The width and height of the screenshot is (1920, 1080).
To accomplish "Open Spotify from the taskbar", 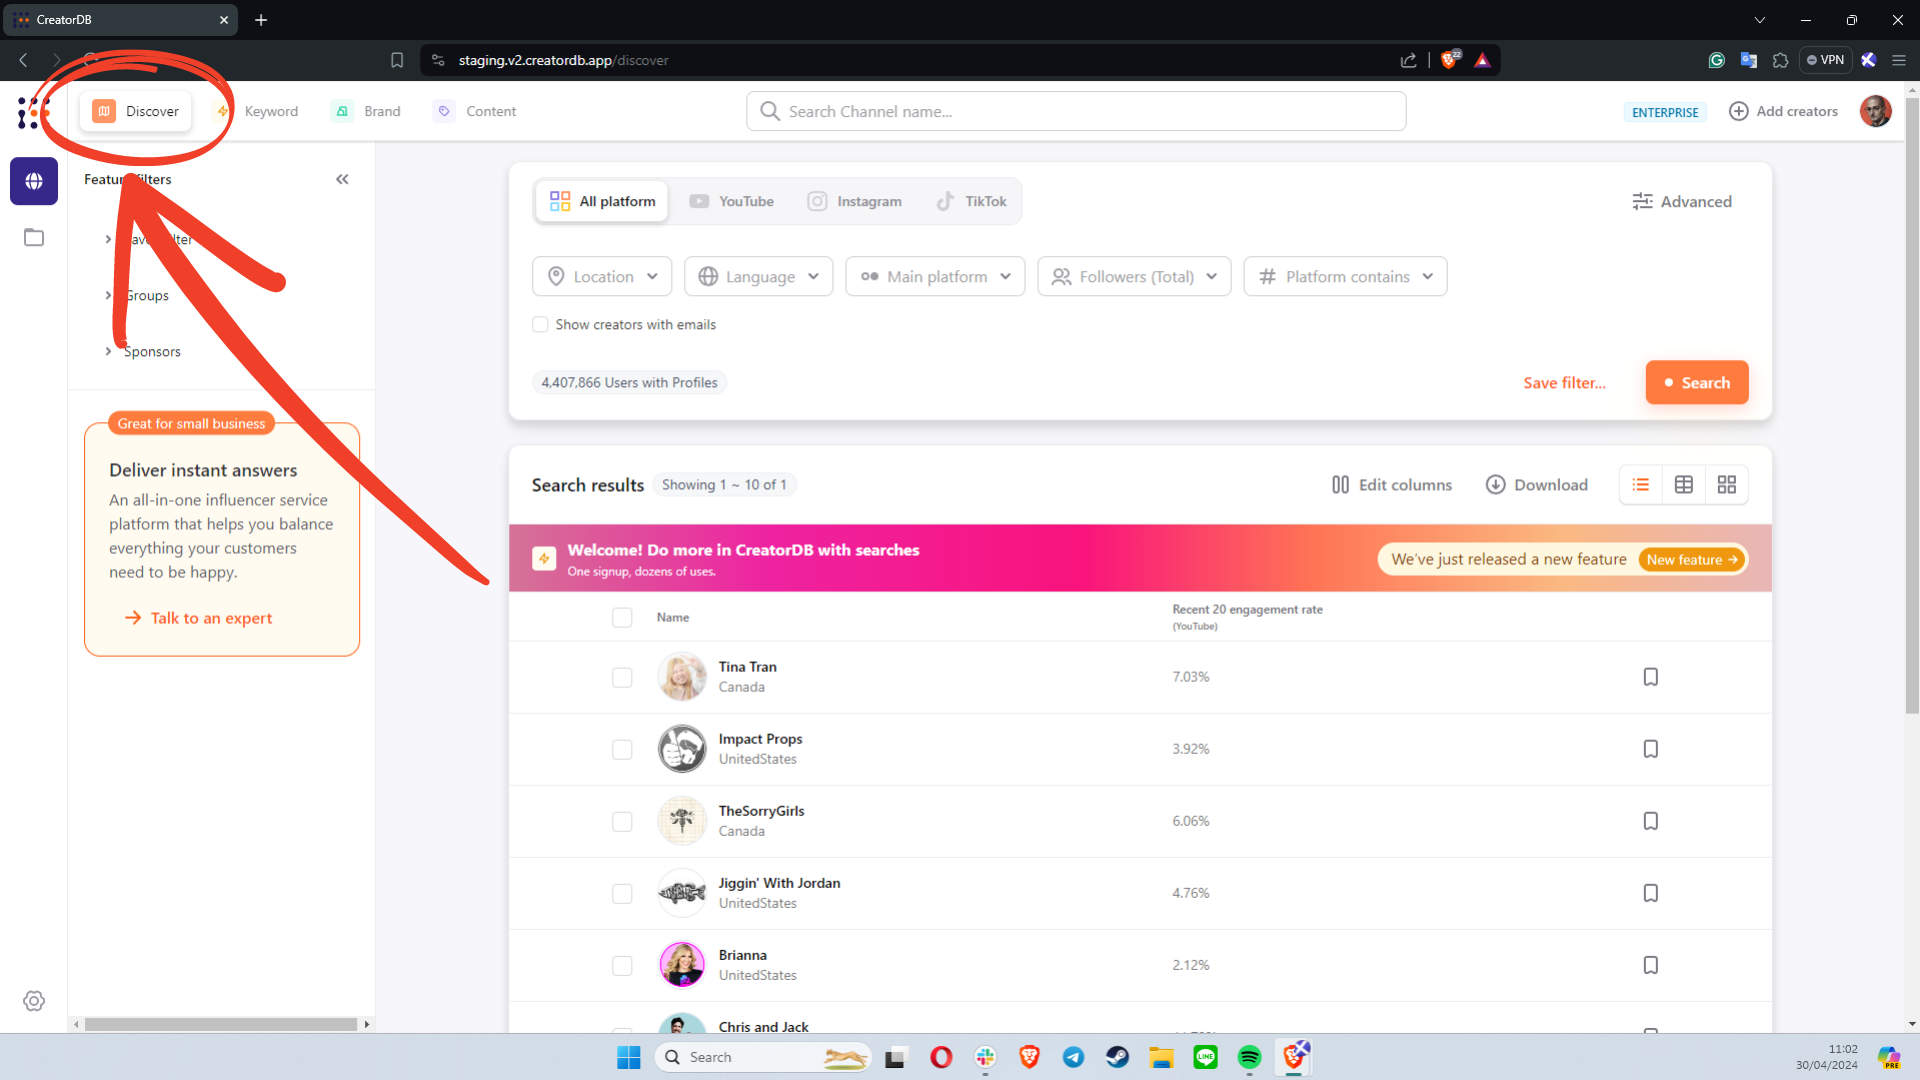I will click(1250, 1057).
